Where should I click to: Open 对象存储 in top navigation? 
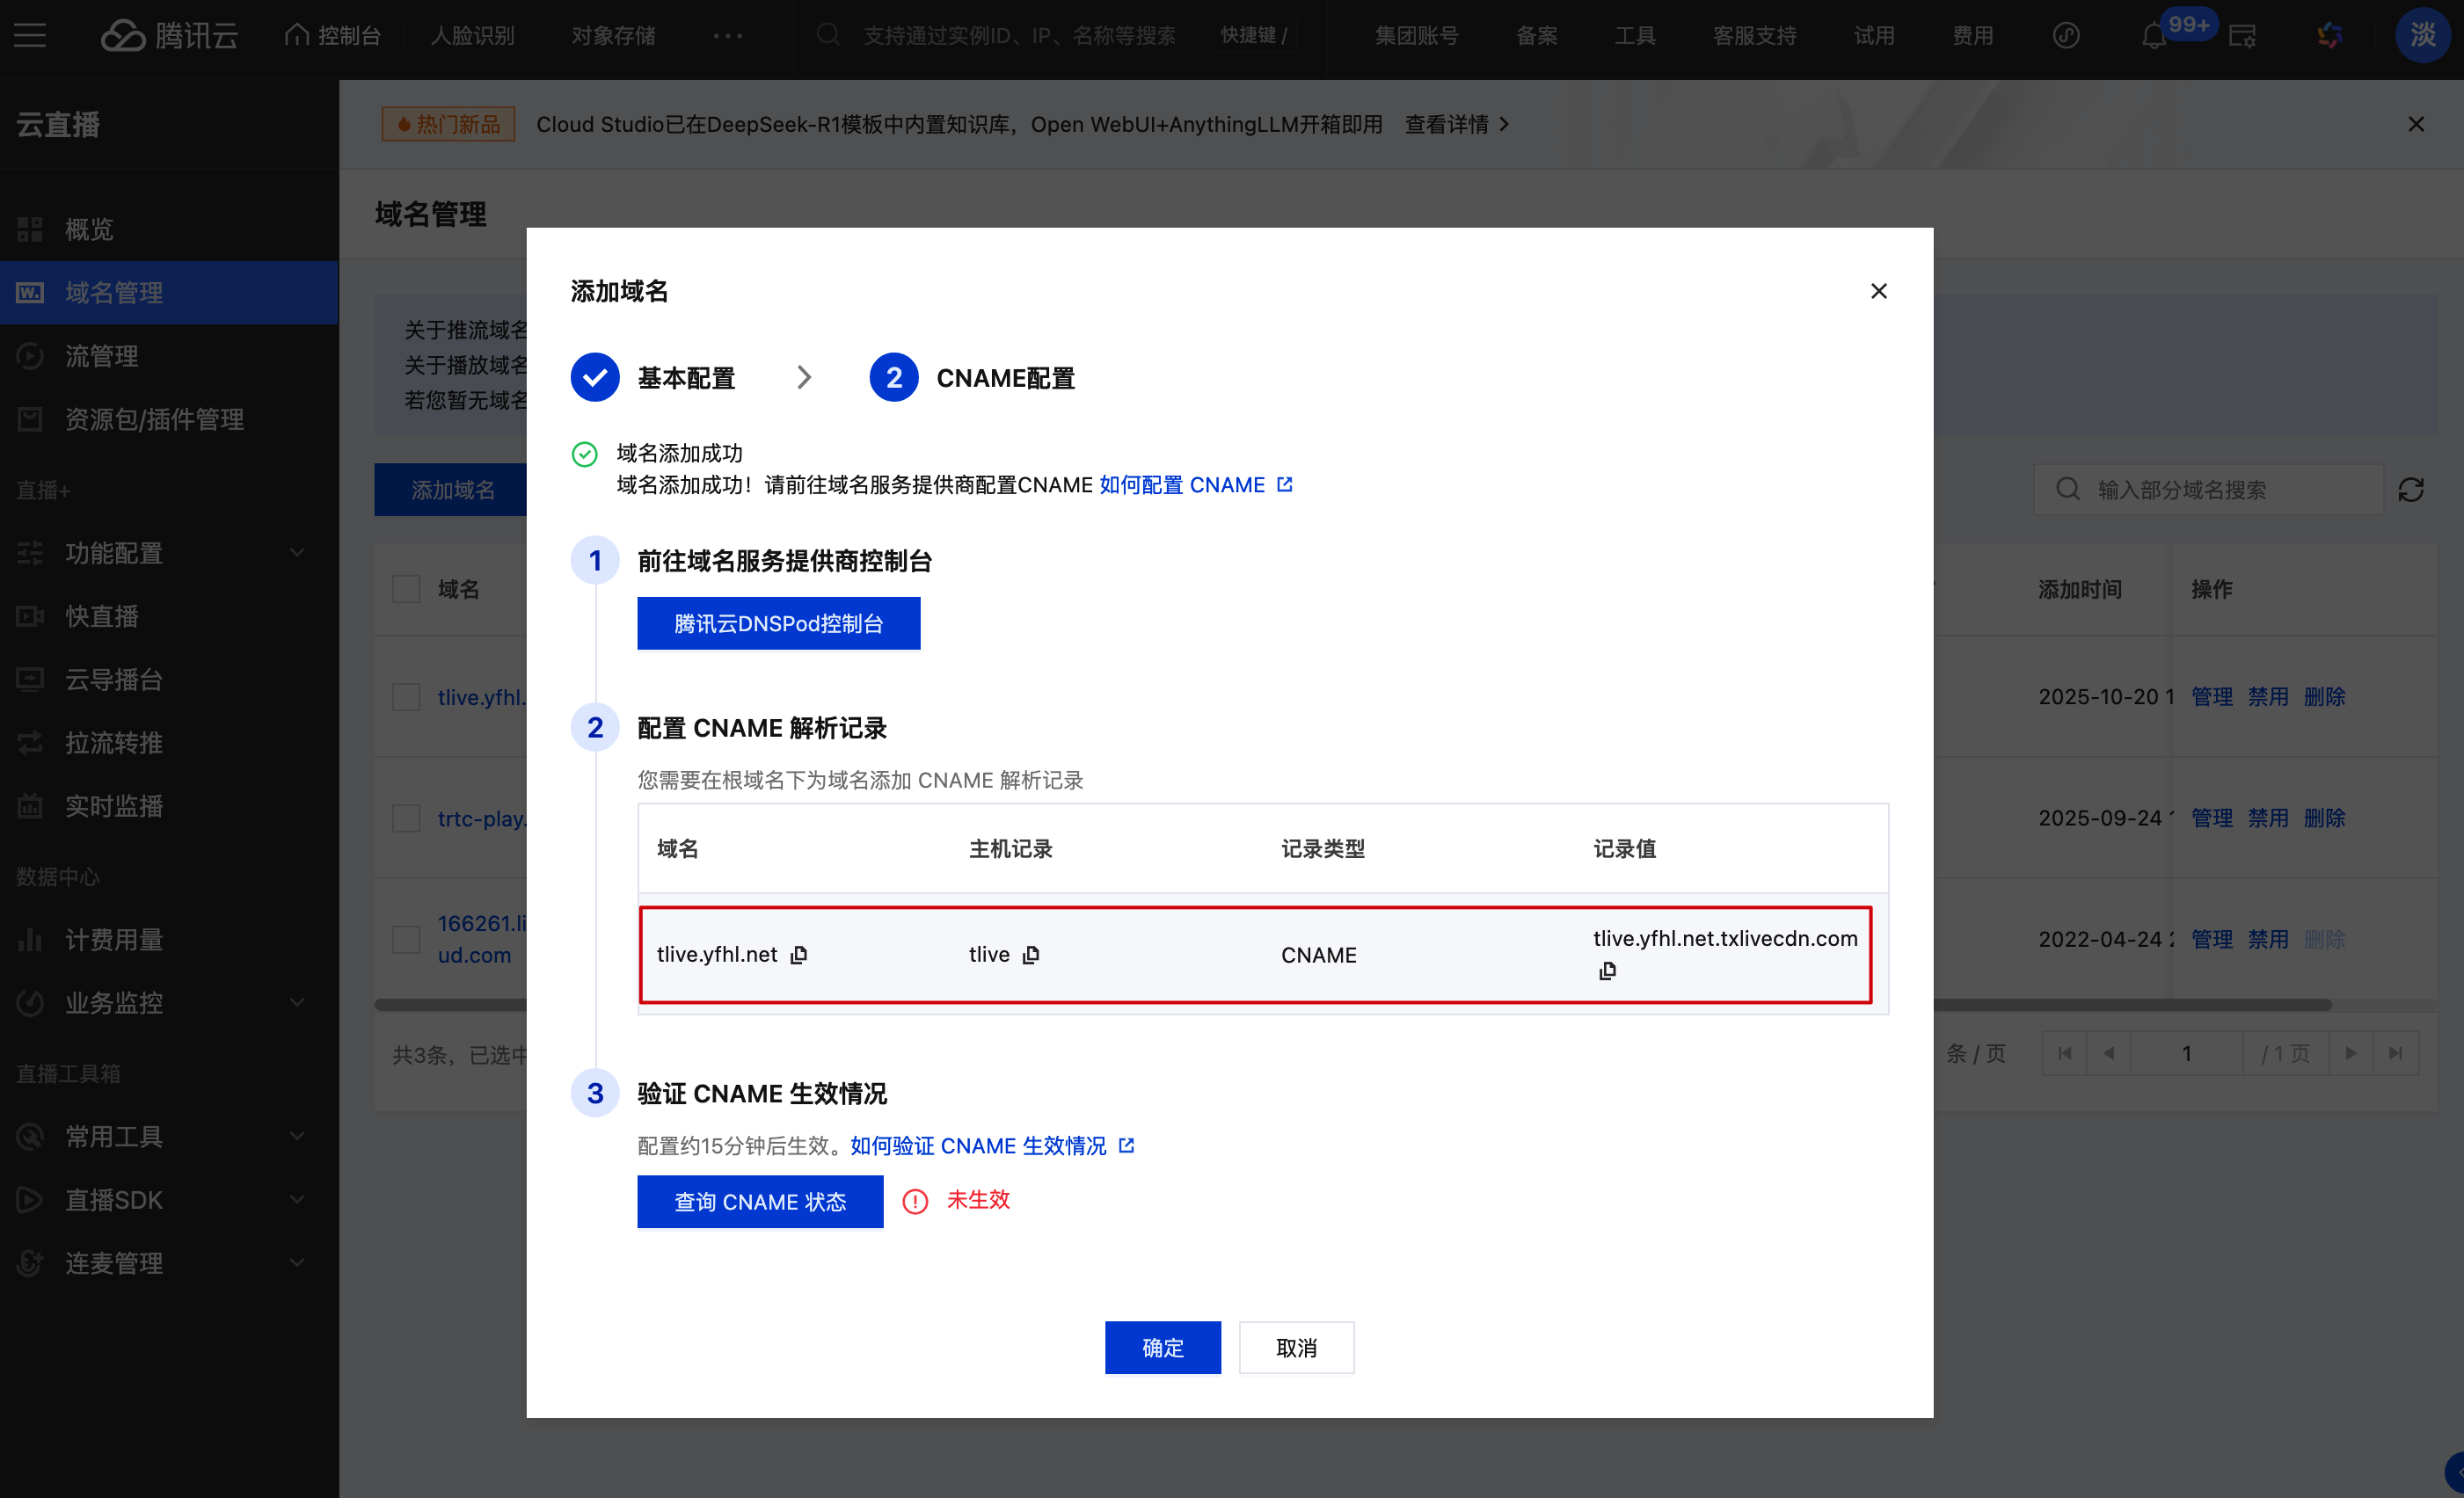tap(613, 36)
